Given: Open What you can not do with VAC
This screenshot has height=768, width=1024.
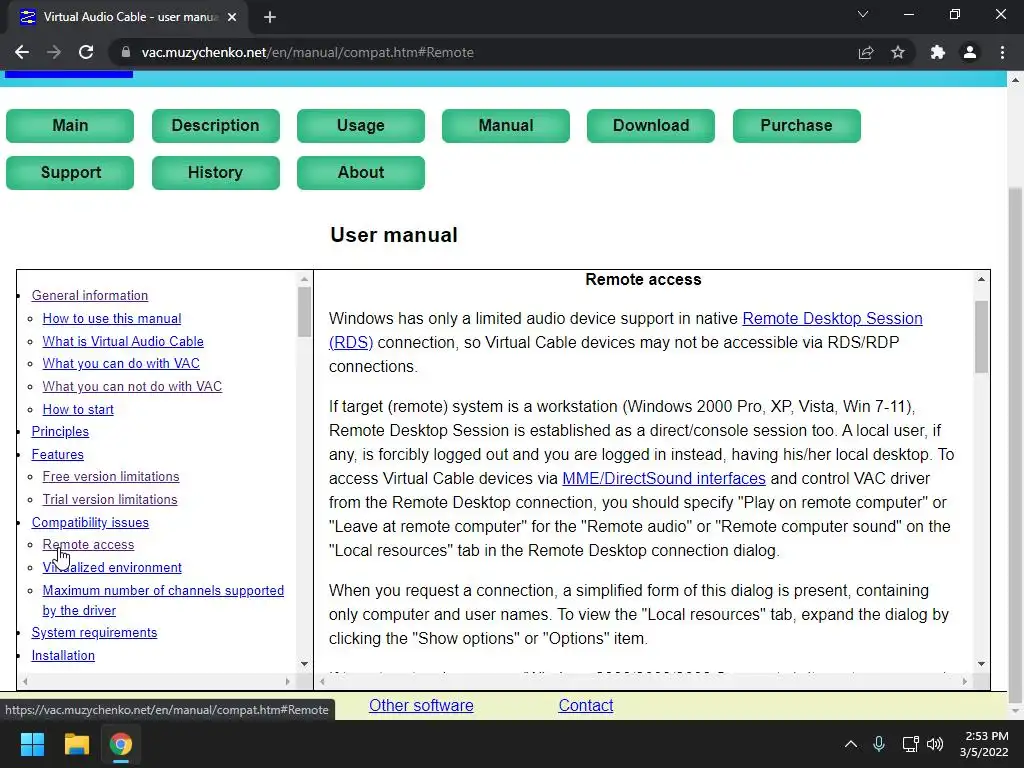Looking at the screenshot, I should pos(132,386).
